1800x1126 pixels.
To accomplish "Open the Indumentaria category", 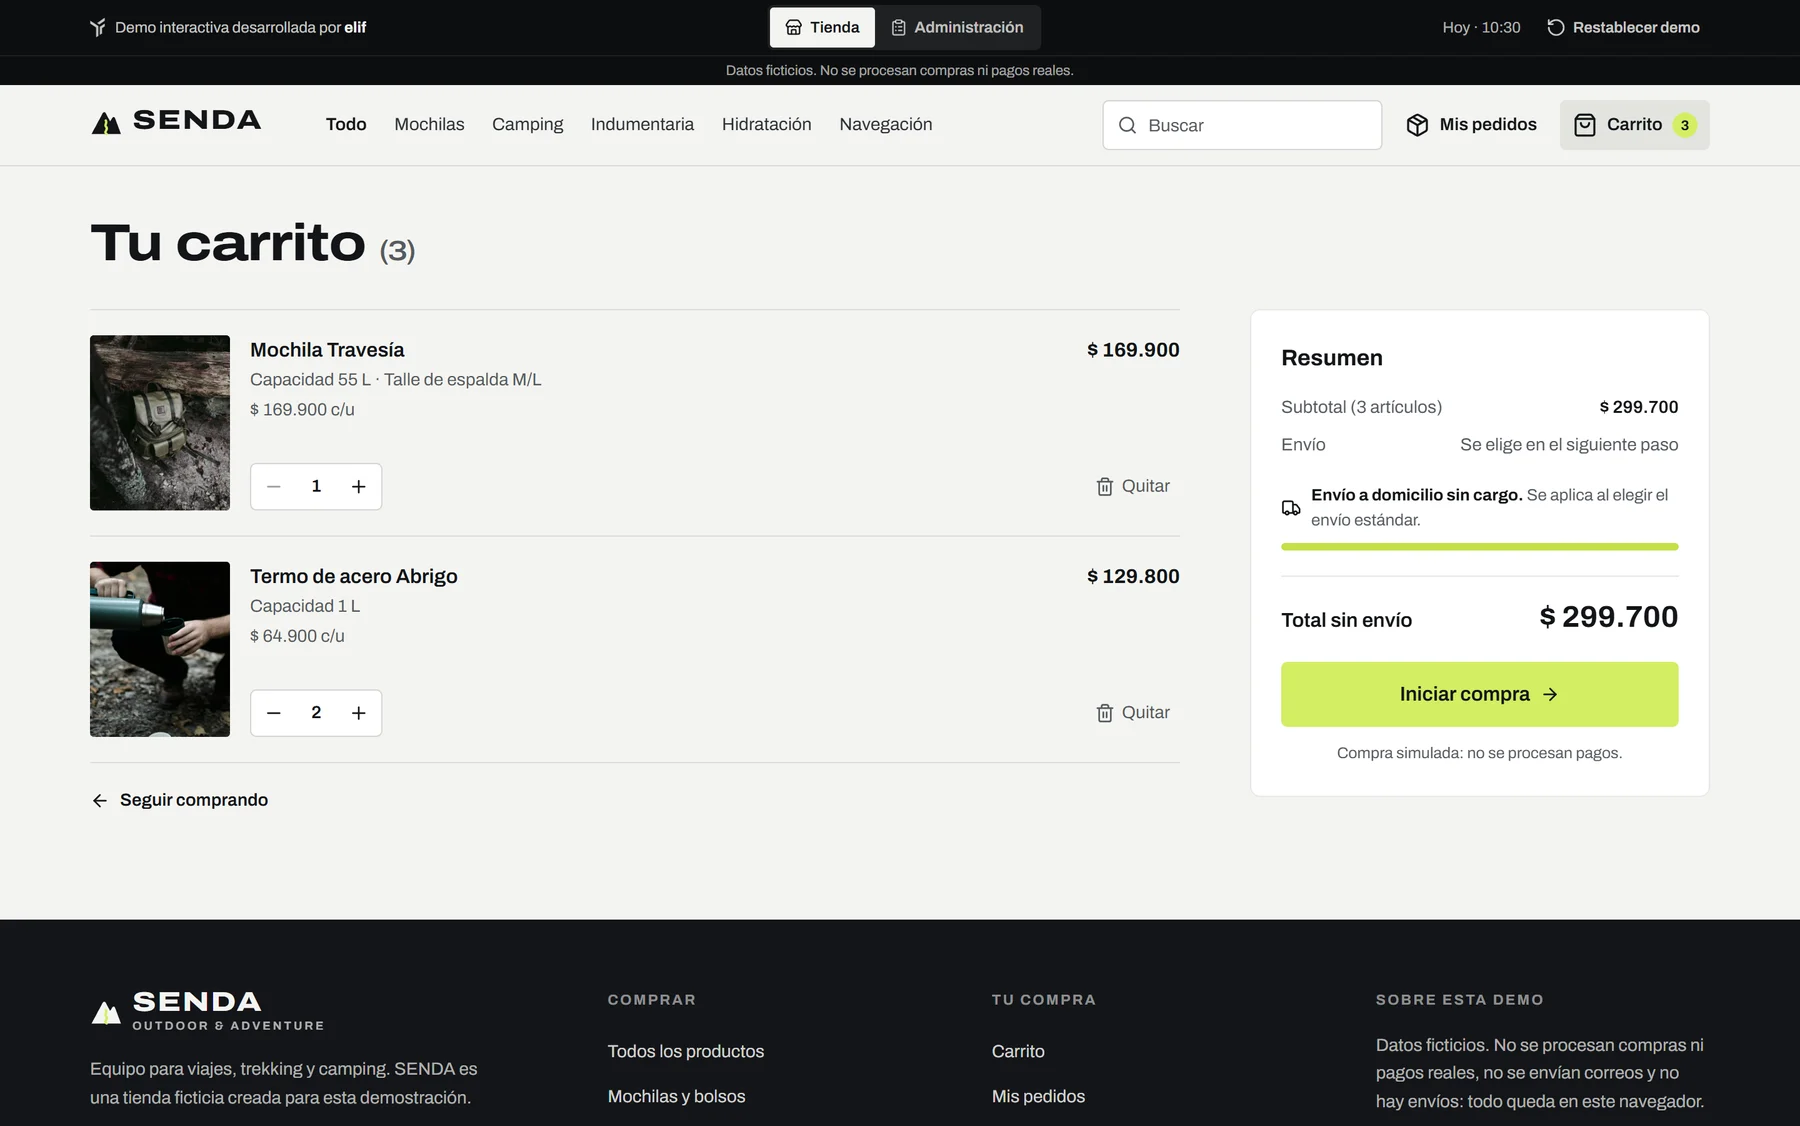I will (642, 124).
